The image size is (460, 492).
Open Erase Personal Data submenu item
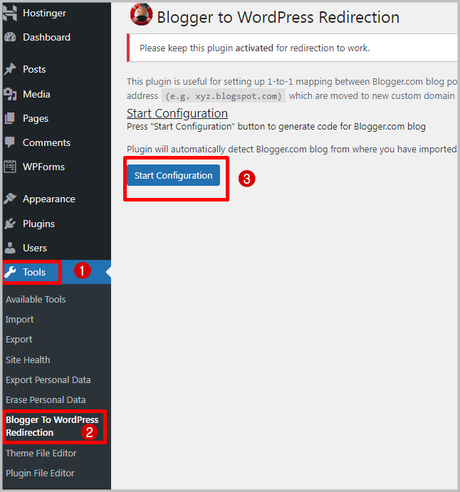pyautogui.click(x=46, y=400)
